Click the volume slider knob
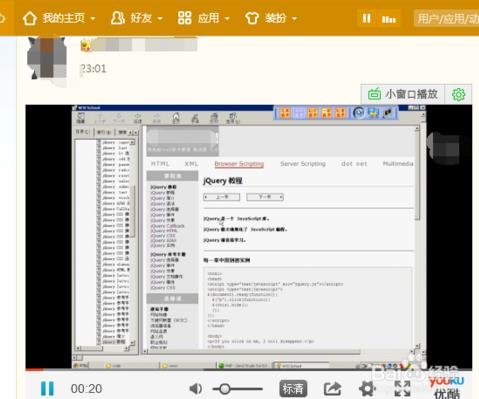This screenshot has height=399, width=479. pos(224,389)
